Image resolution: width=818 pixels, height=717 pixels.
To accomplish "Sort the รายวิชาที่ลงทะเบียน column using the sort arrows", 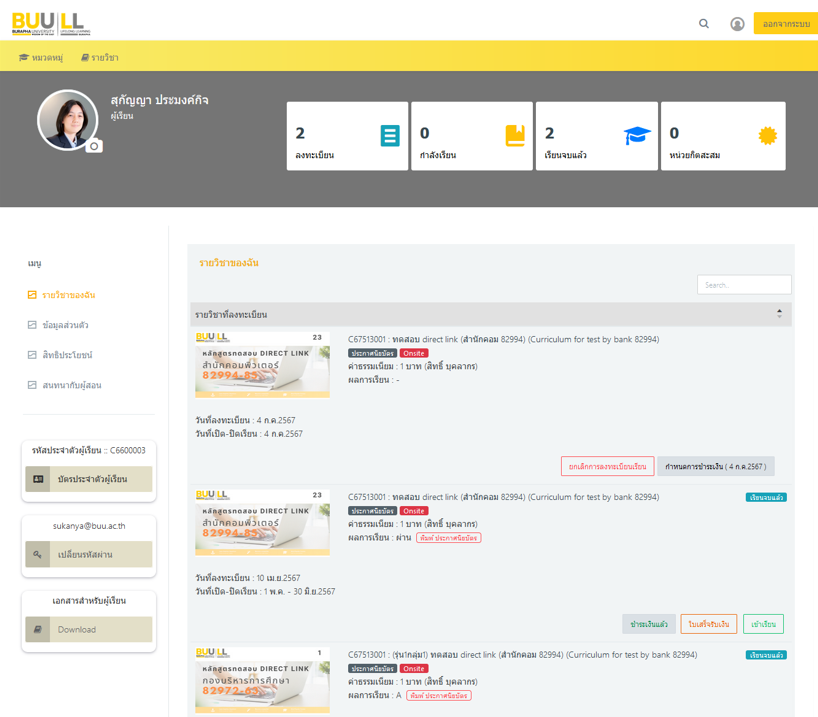I will [x=779, y=314].
